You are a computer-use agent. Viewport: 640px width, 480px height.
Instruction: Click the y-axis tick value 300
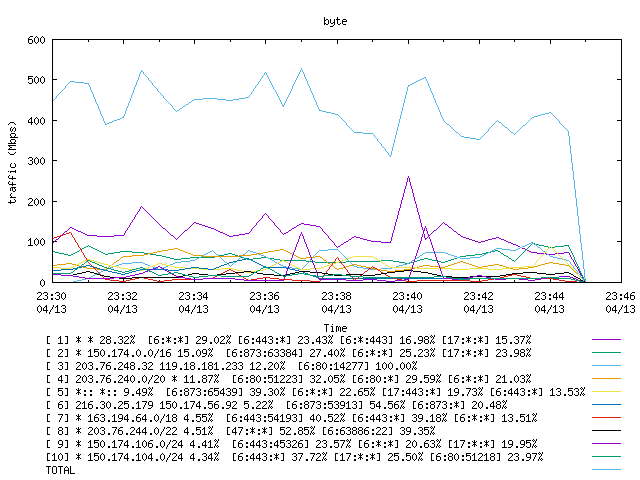36,161
